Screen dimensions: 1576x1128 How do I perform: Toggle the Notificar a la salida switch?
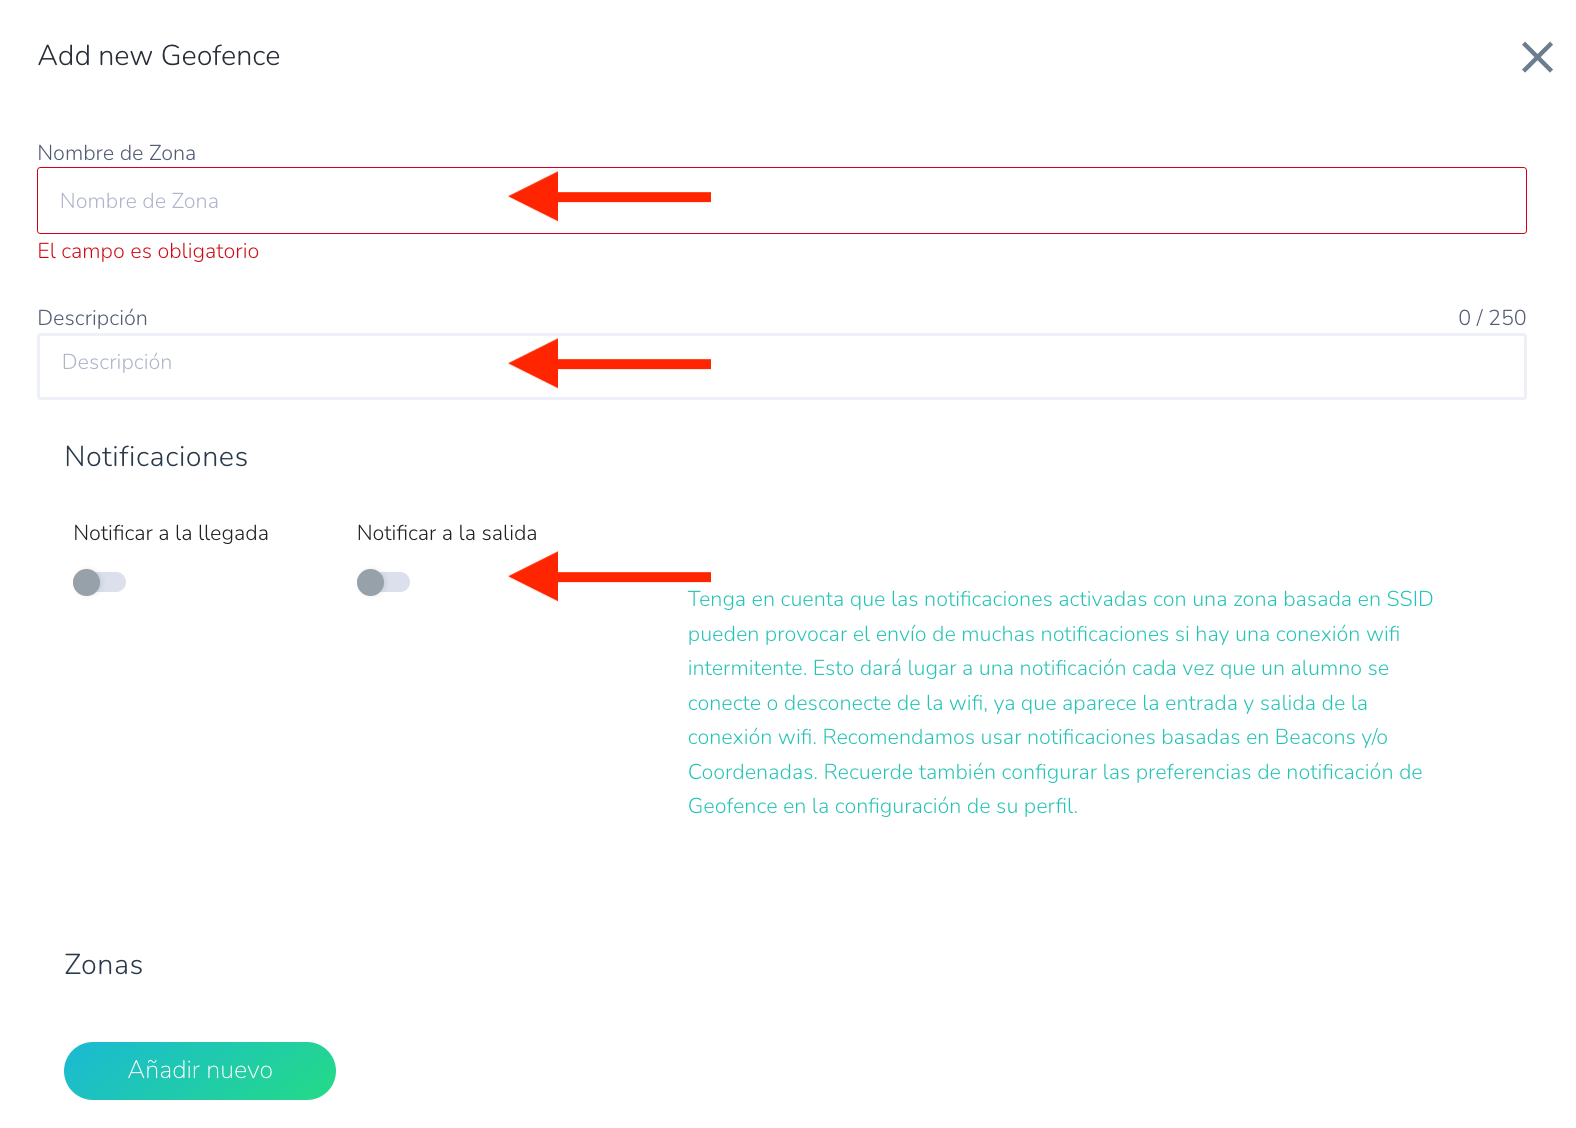(383, 582)
